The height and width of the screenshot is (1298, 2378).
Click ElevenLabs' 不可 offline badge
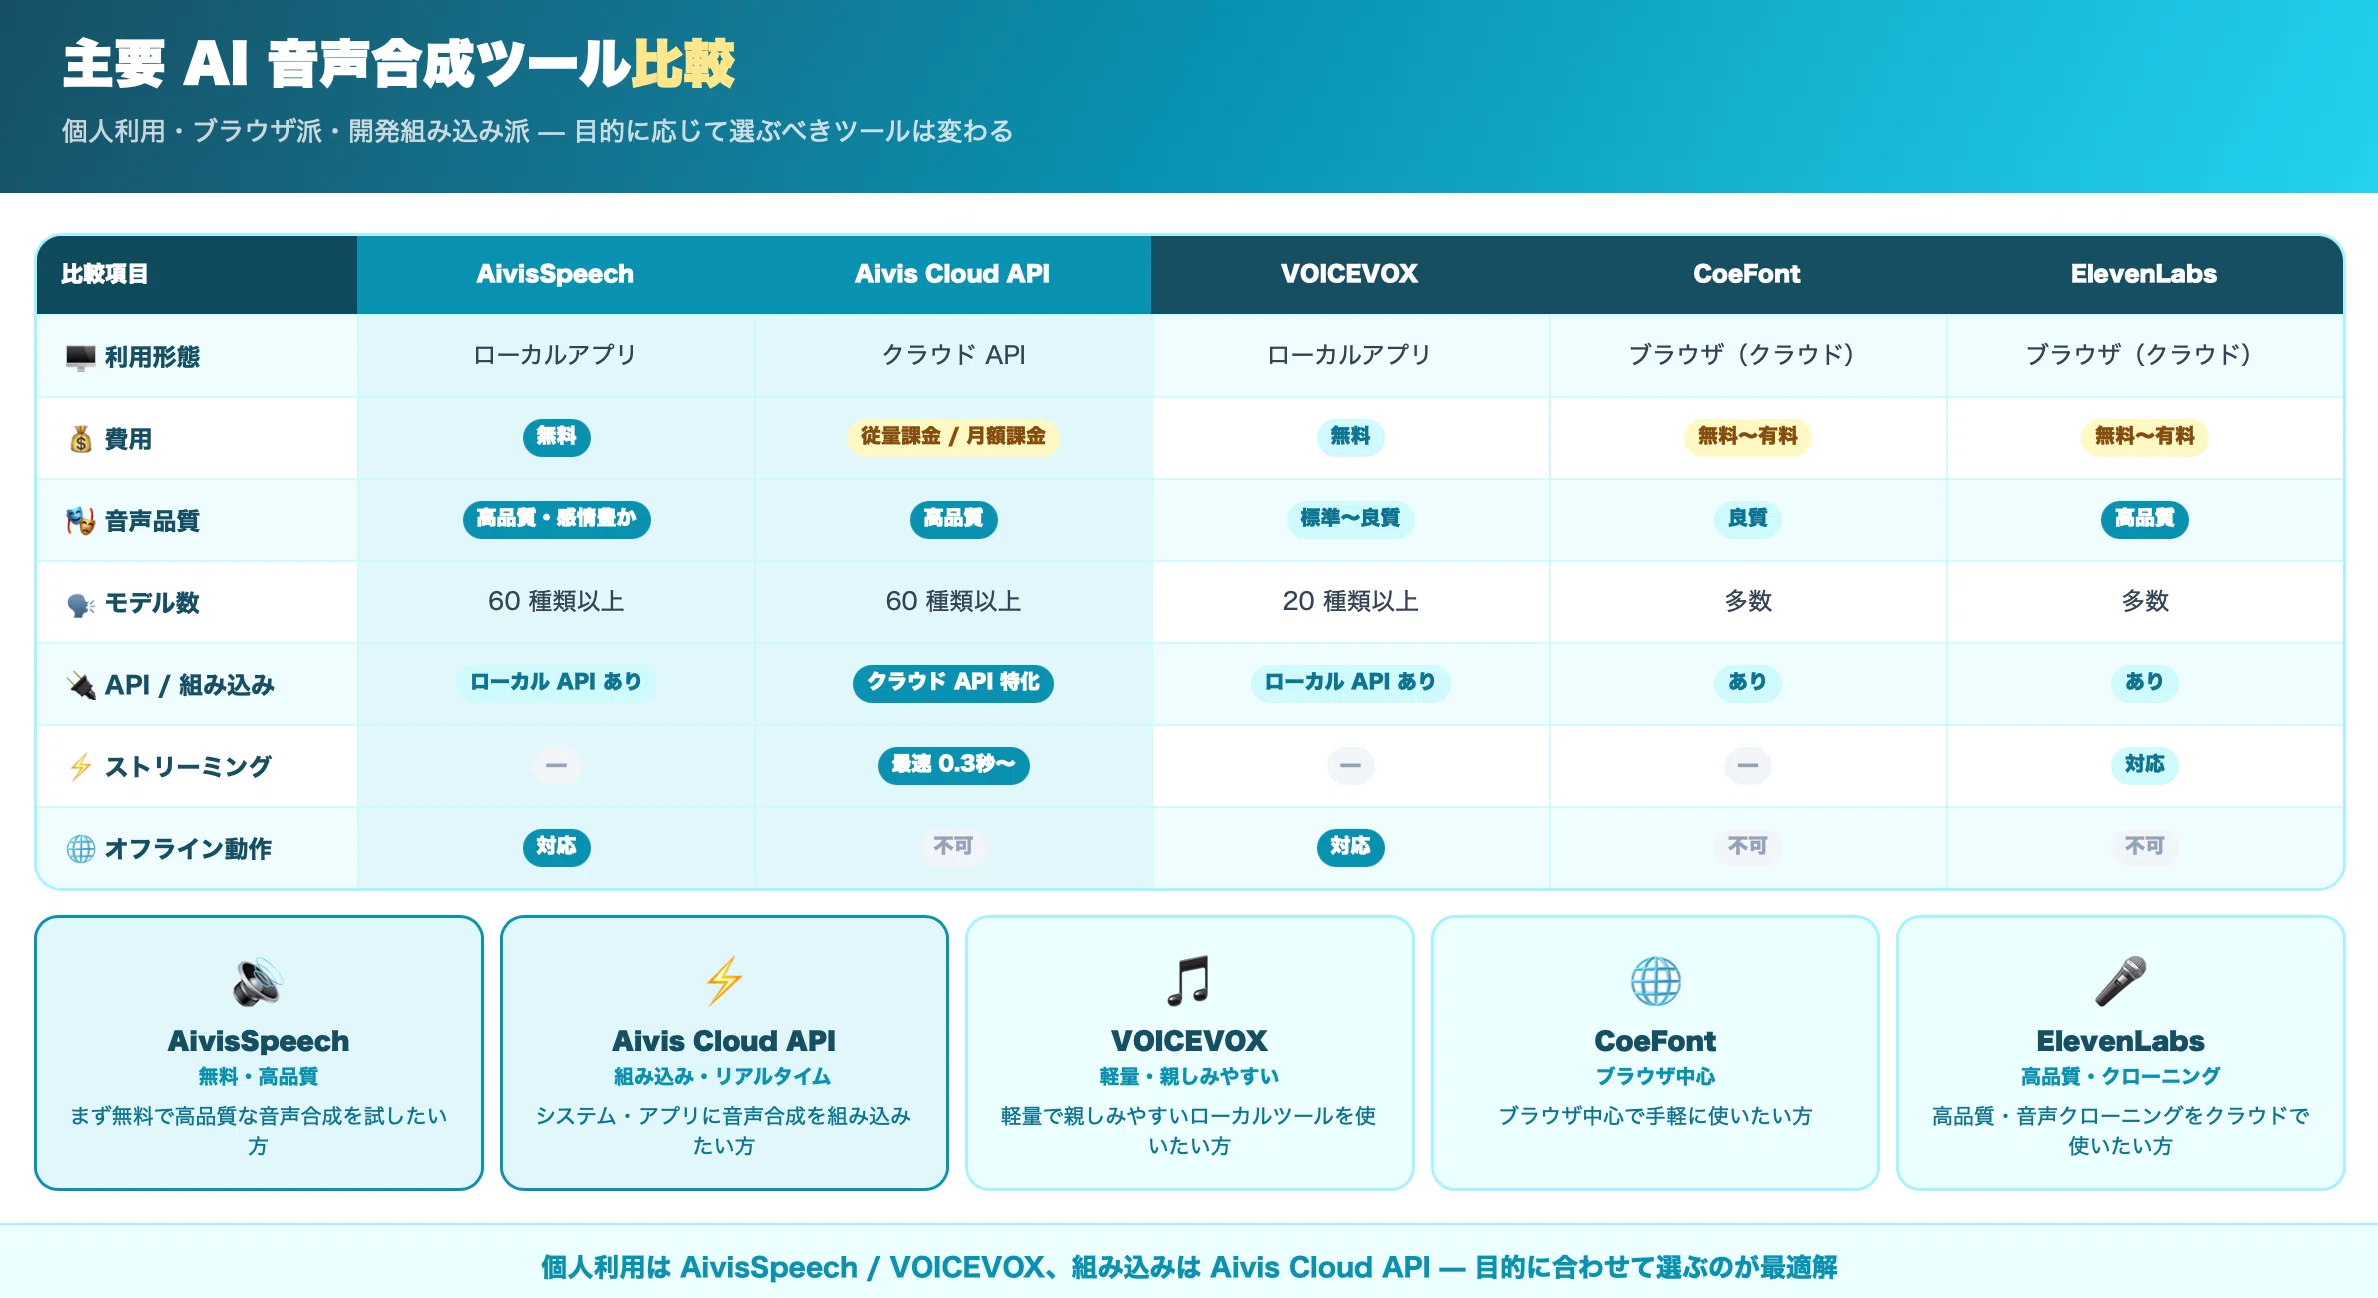[x=2144, y=847]
